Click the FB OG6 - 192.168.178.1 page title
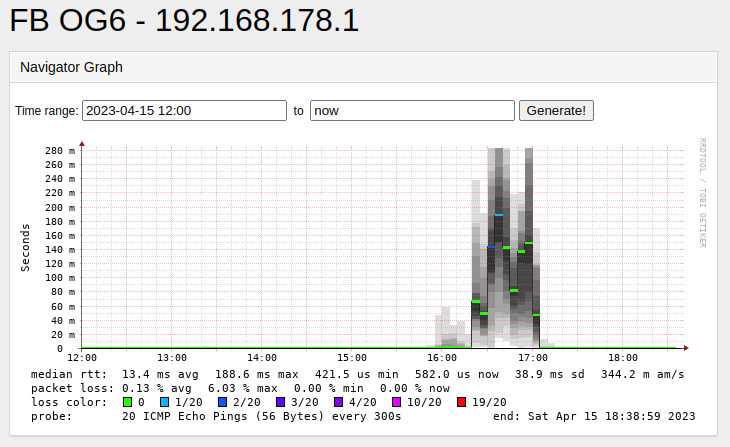Viewport: 730px width, 447px height. [x=184, y=21]
